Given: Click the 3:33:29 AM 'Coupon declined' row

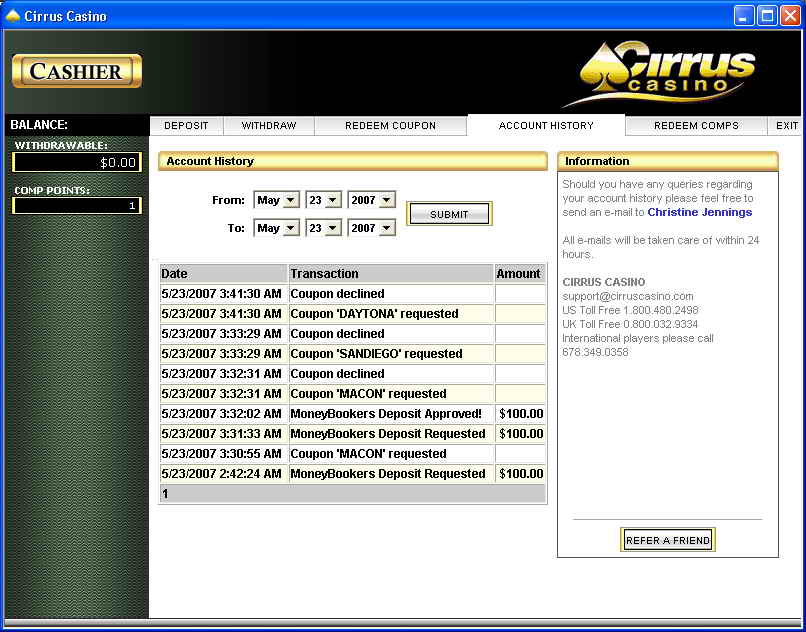Looking at the screenshot, I should point(353,334).
